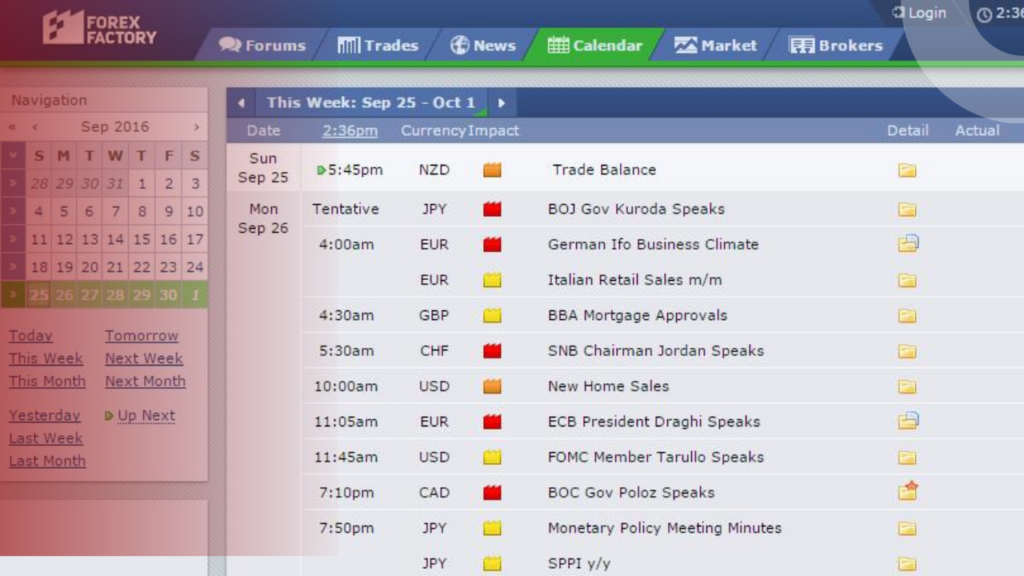Click the Up Next link
This screenshot has height=576, width=1024.
[x=146, y=415]
